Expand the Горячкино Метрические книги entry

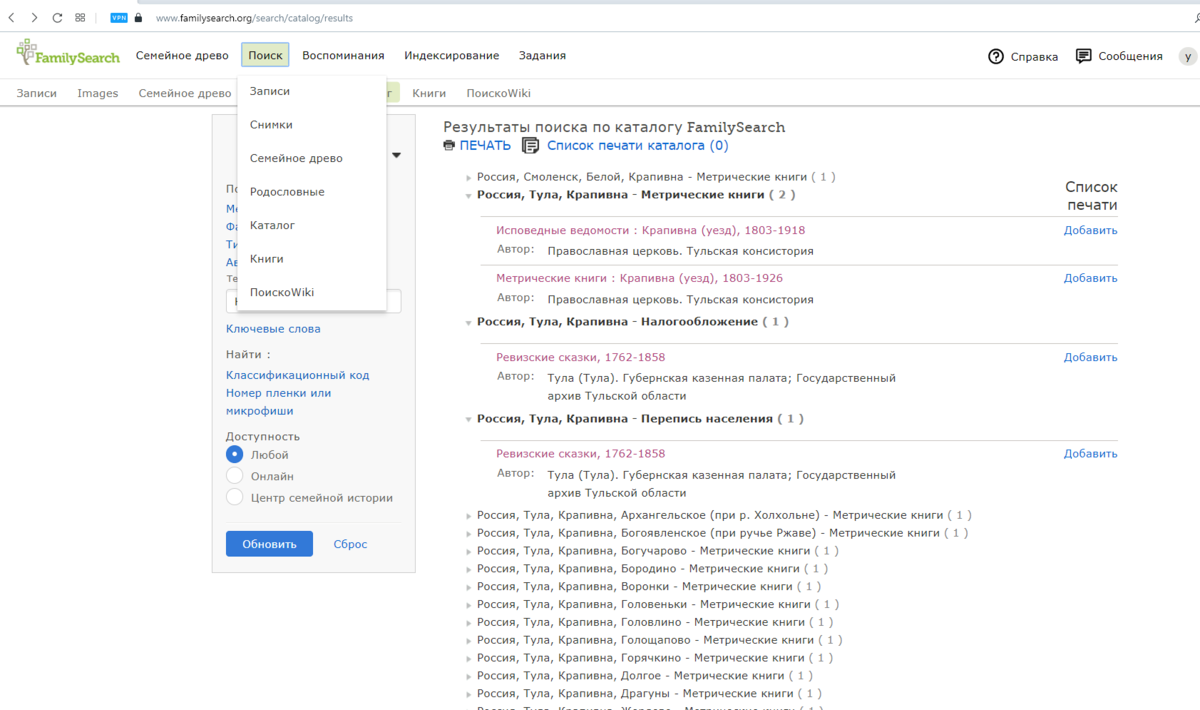[469, 658]
